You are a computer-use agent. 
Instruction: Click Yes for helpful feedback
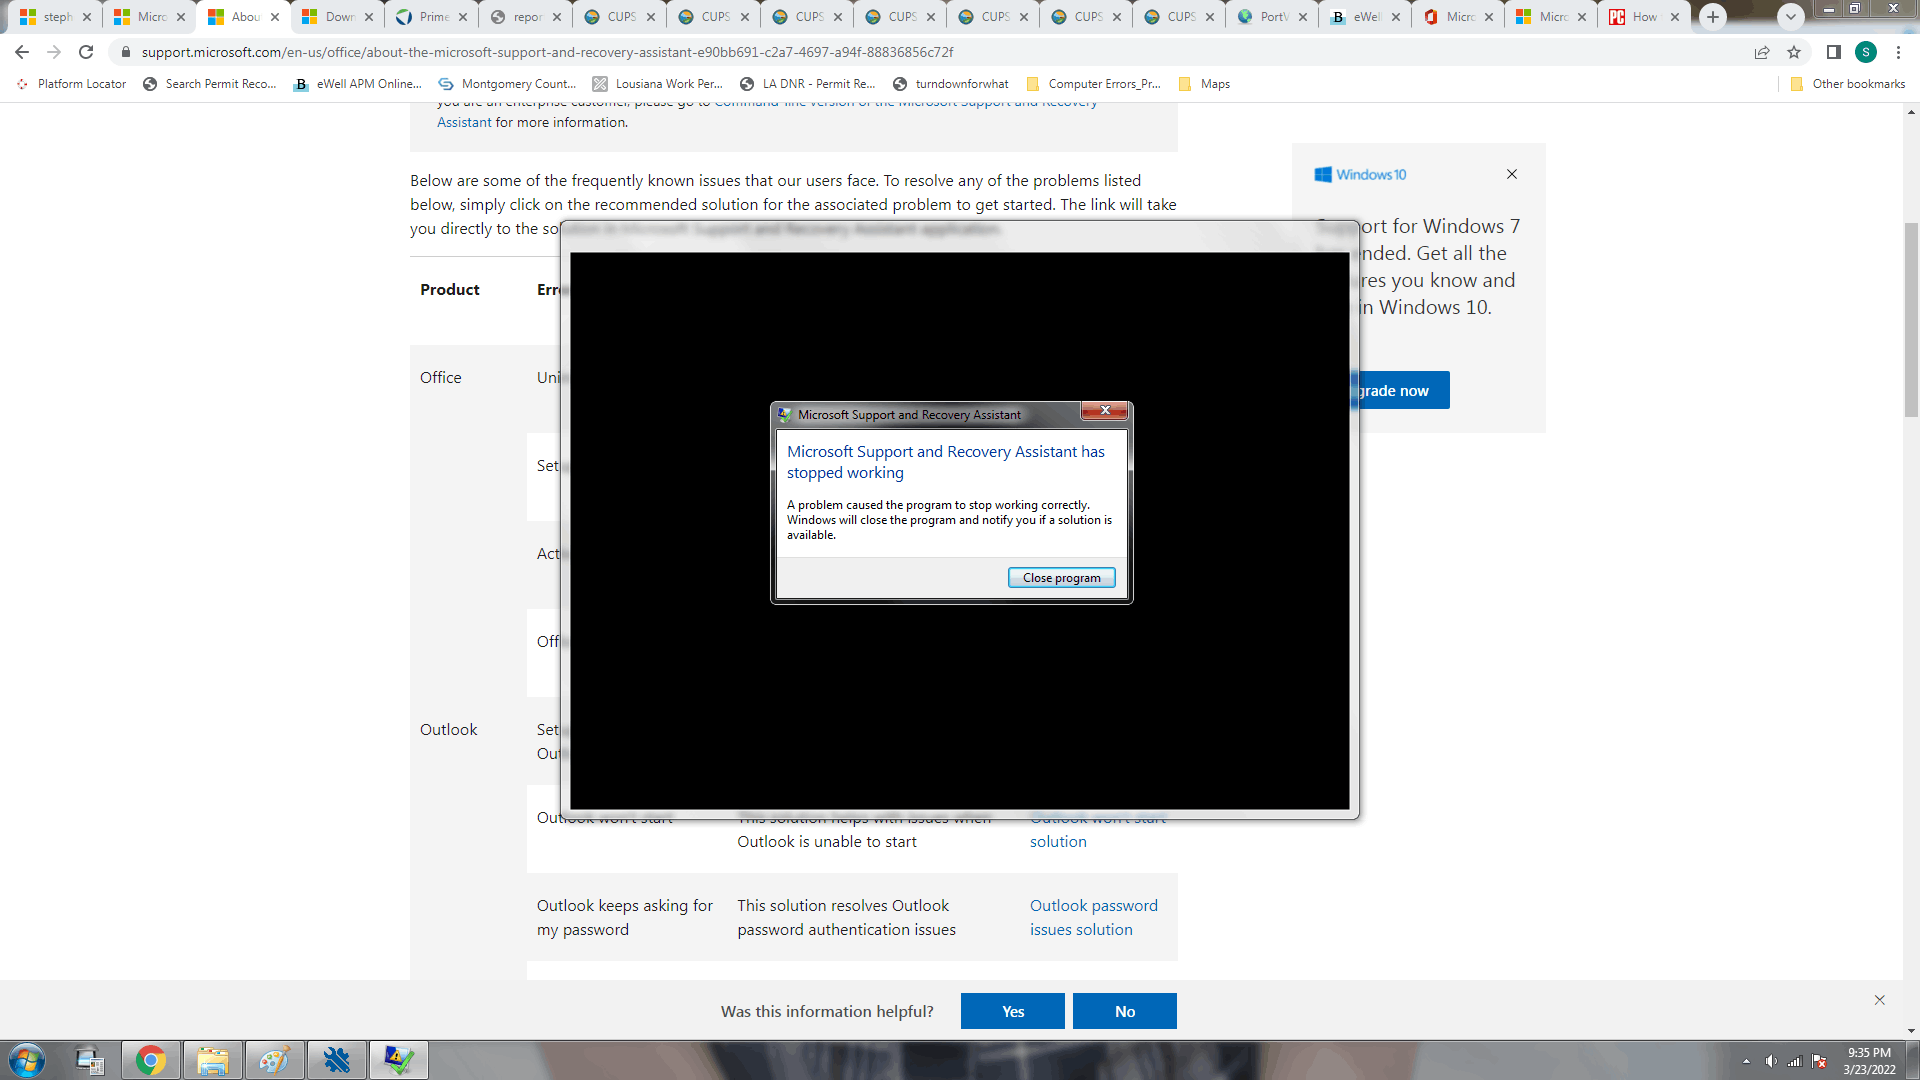click(x=1012, y=1011)
